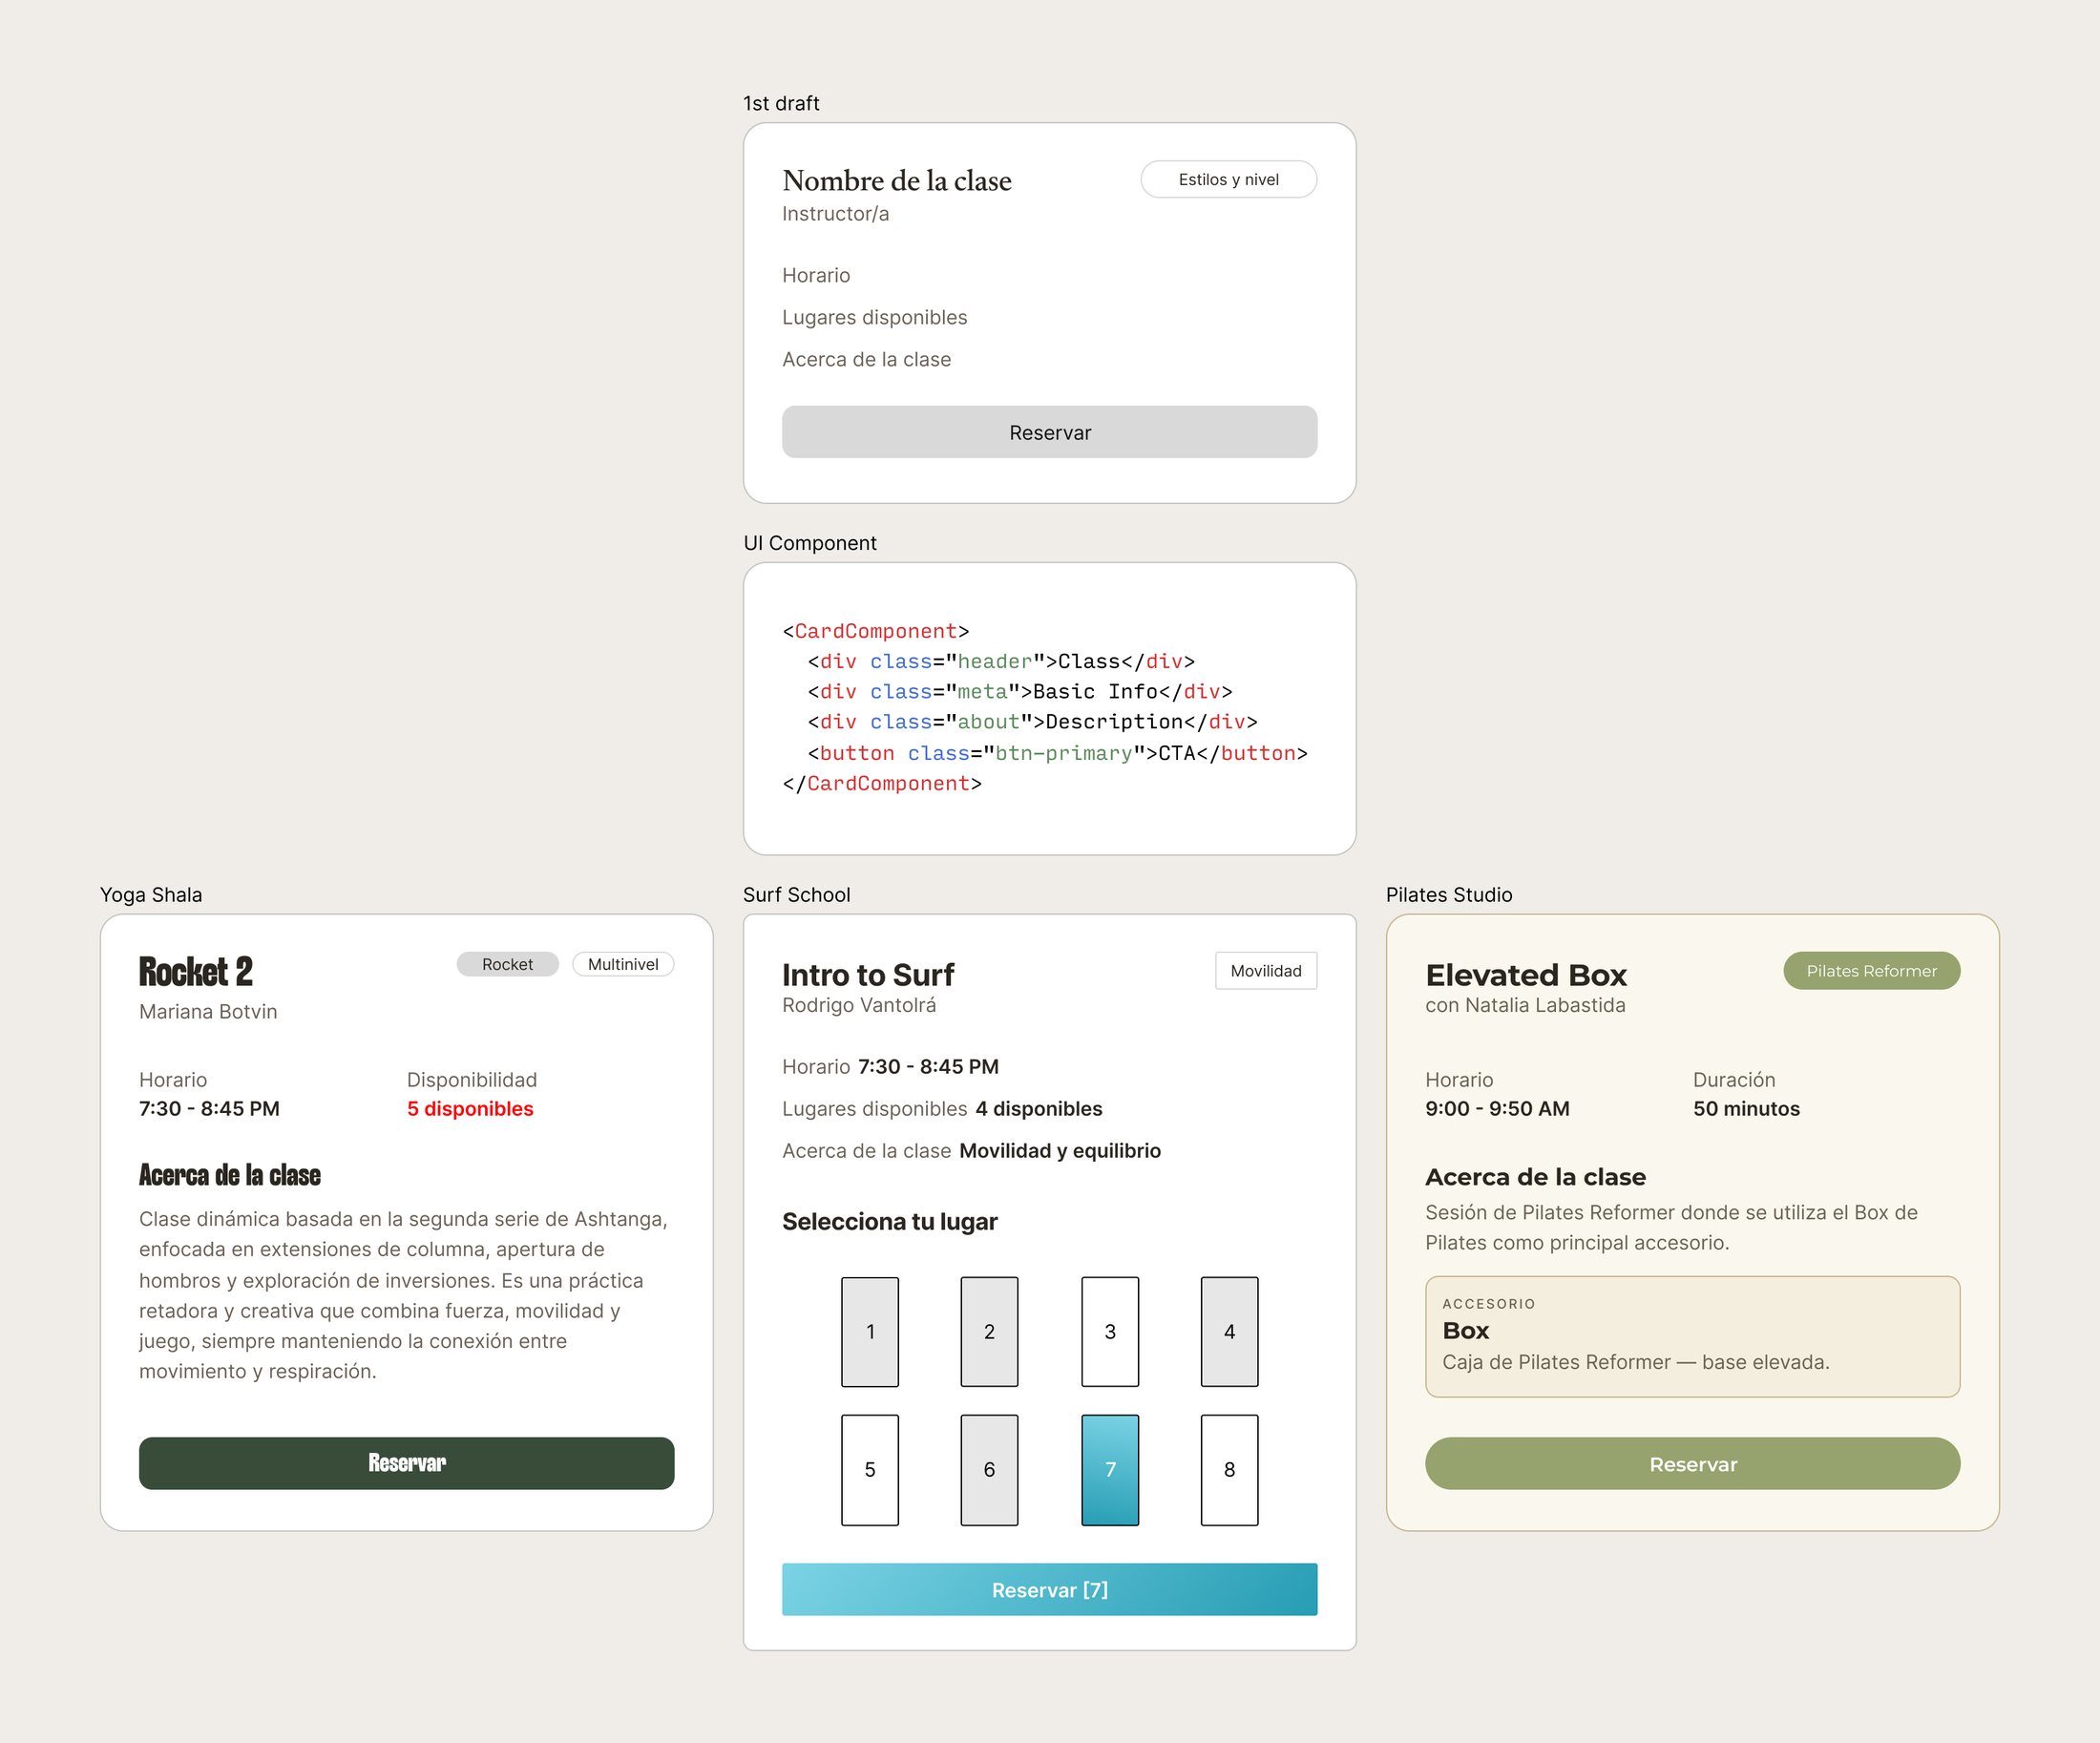Click the Reservar [7] button in Surf School card
Viewport: 2100px width, 1743px height.
tap(1049, 1589)
